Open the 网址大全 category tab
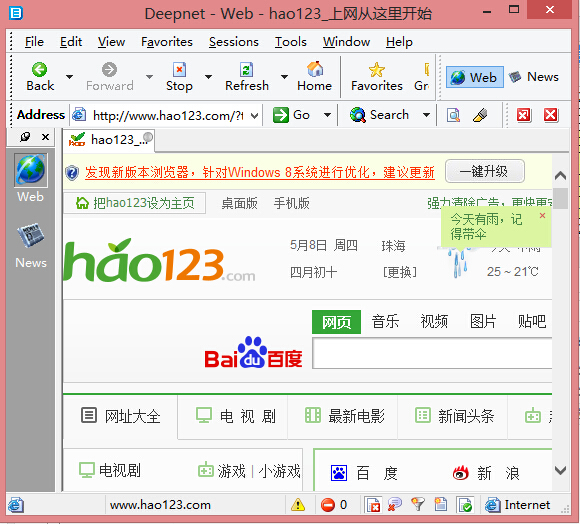The height and width of the screenshot is (524, 580). [x=121, y=416]
